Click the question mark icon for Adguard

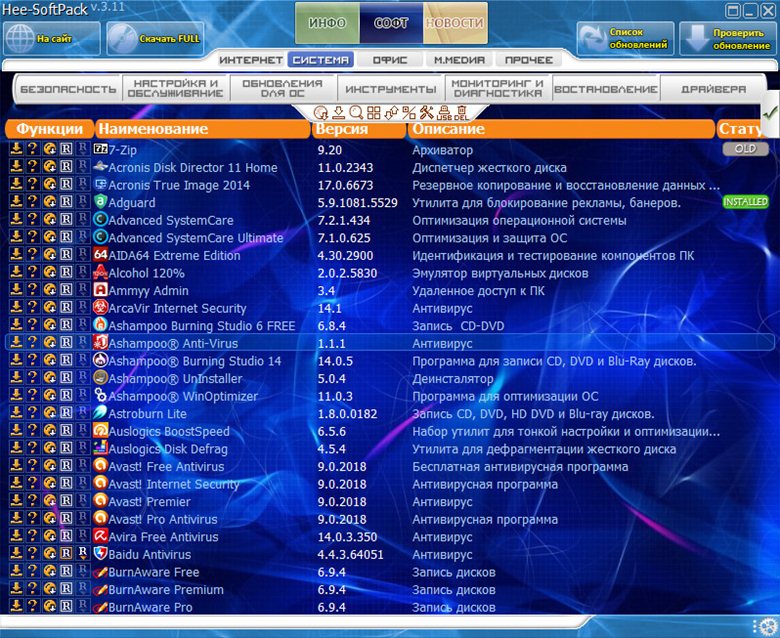pos(32,203)
